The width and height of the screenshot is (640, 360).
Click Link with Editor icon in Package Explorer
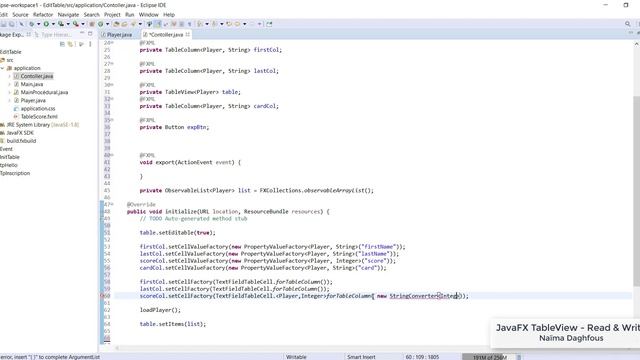tap(71, 44)
